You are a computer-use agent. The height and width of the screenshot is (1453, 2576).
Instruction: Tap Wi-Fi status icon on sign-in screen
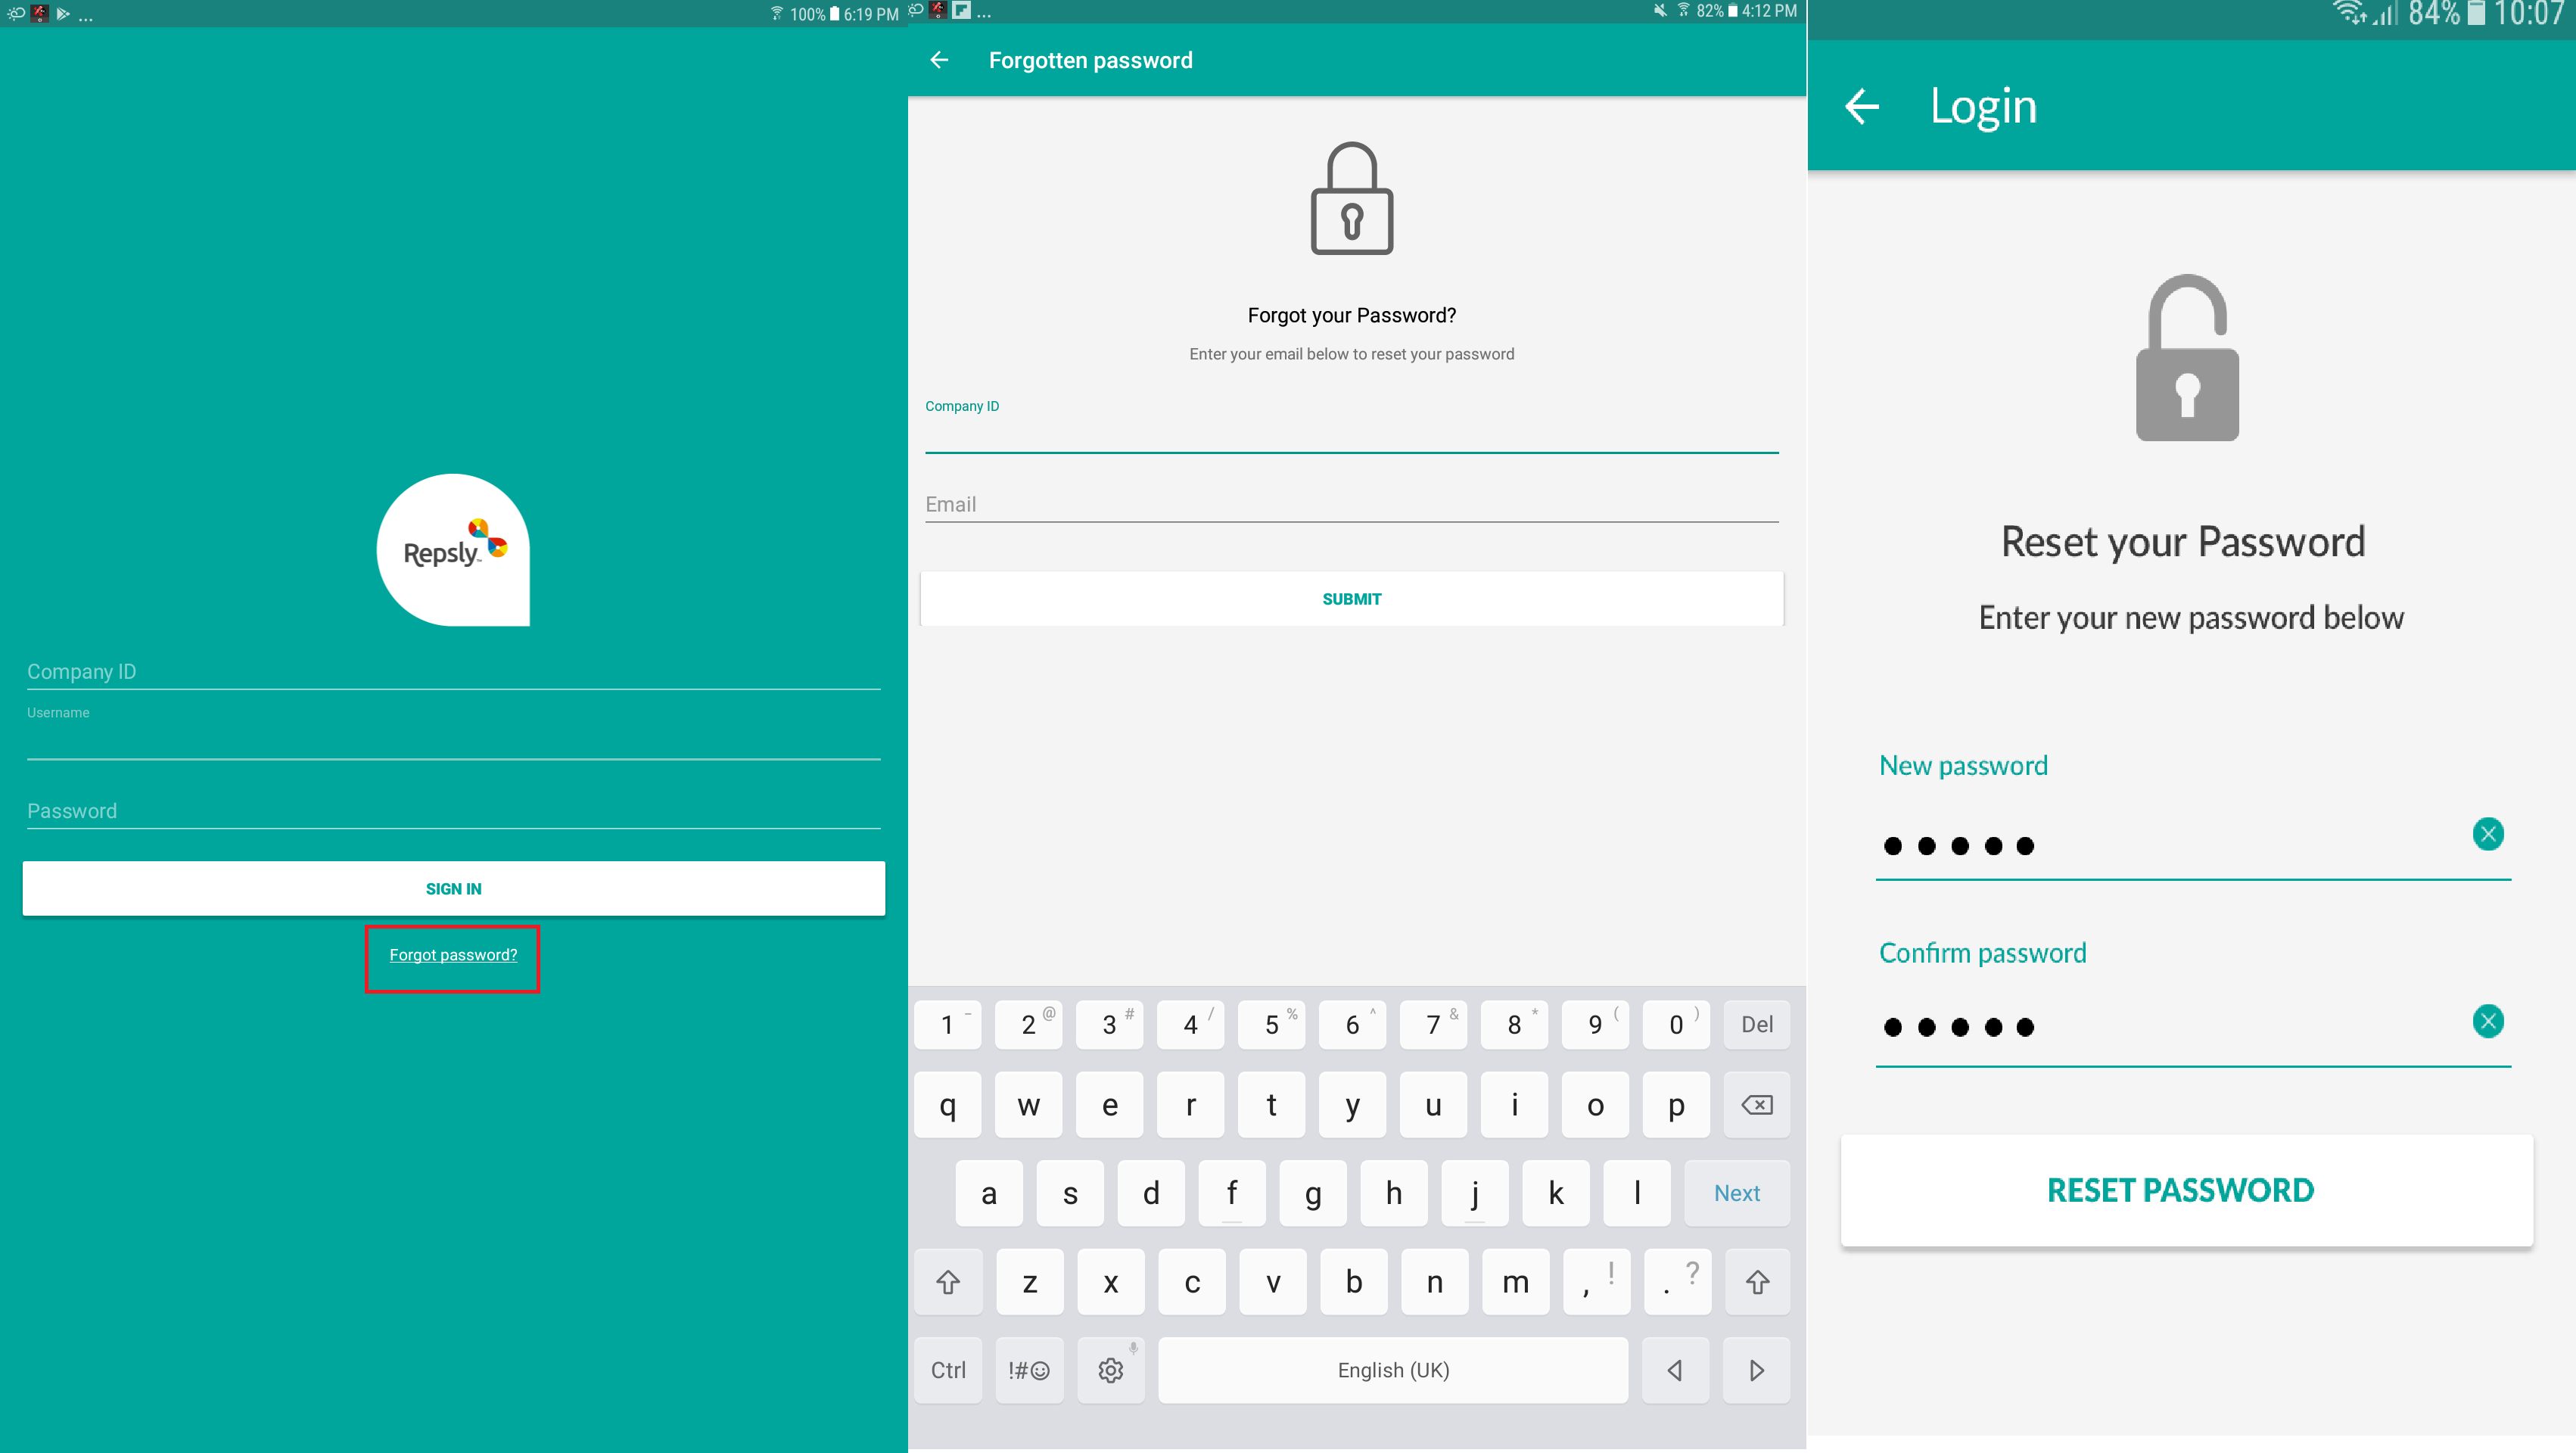[777, 13]
